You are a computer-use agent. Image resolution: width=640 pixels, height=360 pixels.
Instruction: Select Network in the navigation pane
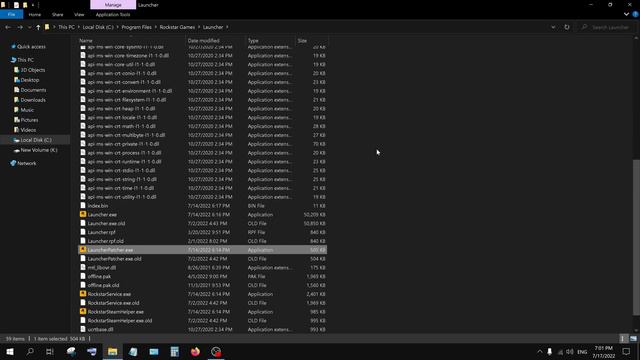pos(27,163)
